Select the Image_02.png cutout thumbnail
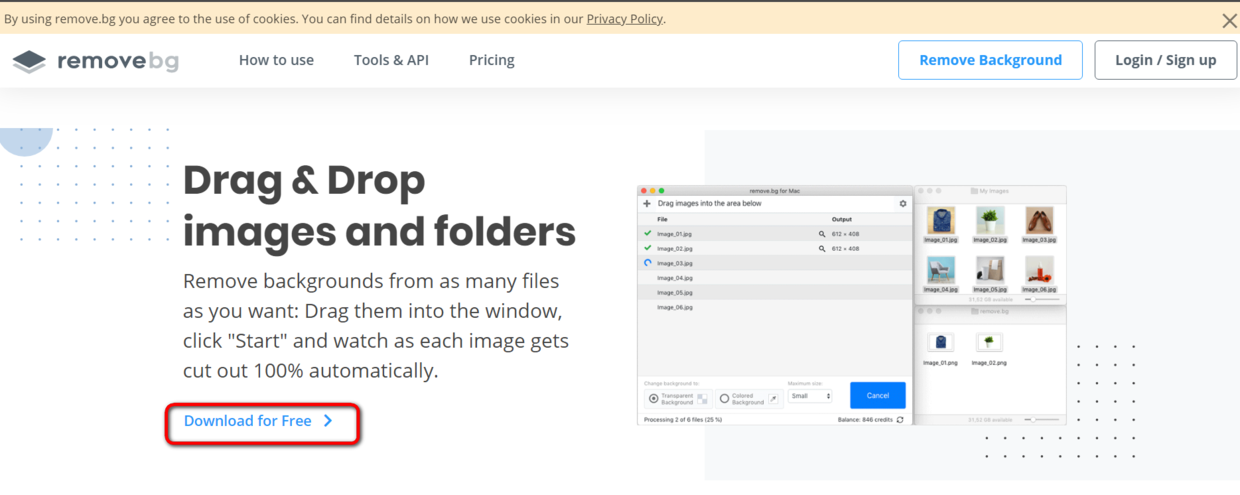The image size is (1240, 495). click(989, 342)
